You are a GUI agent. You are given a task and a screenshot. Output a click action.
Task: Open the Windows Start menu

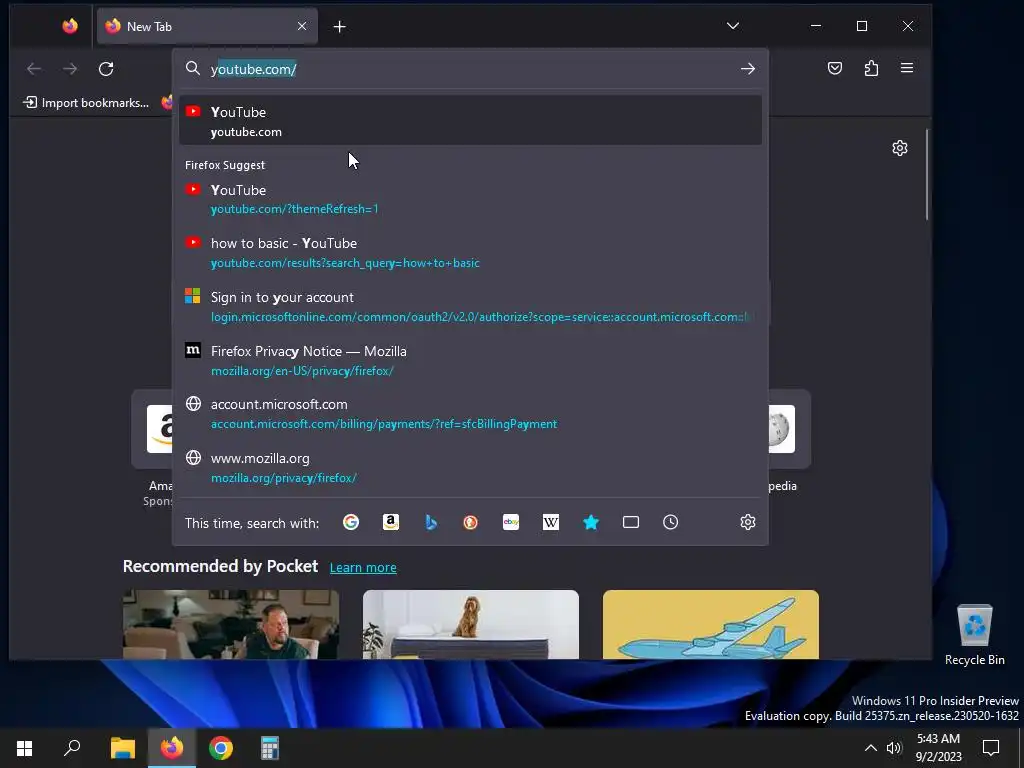pos(24,748)
